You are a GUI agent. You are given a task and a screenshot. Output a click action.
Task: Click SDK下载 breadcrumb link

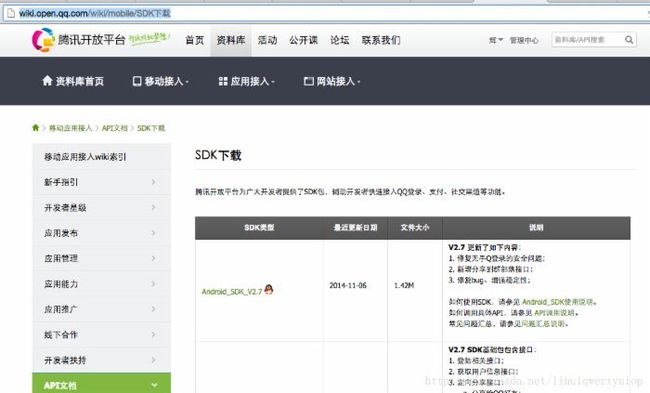click(151, 128)
